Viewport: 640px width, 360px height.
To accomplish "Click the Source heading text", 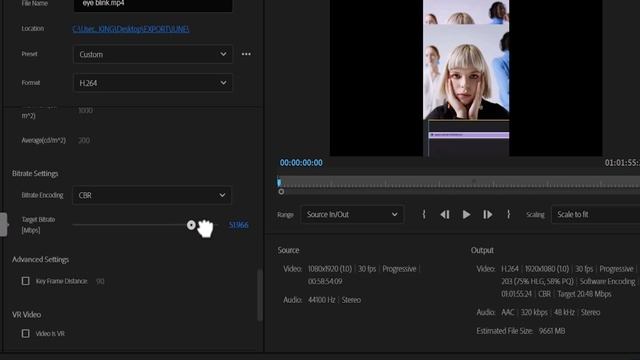I will click(288, 250).
